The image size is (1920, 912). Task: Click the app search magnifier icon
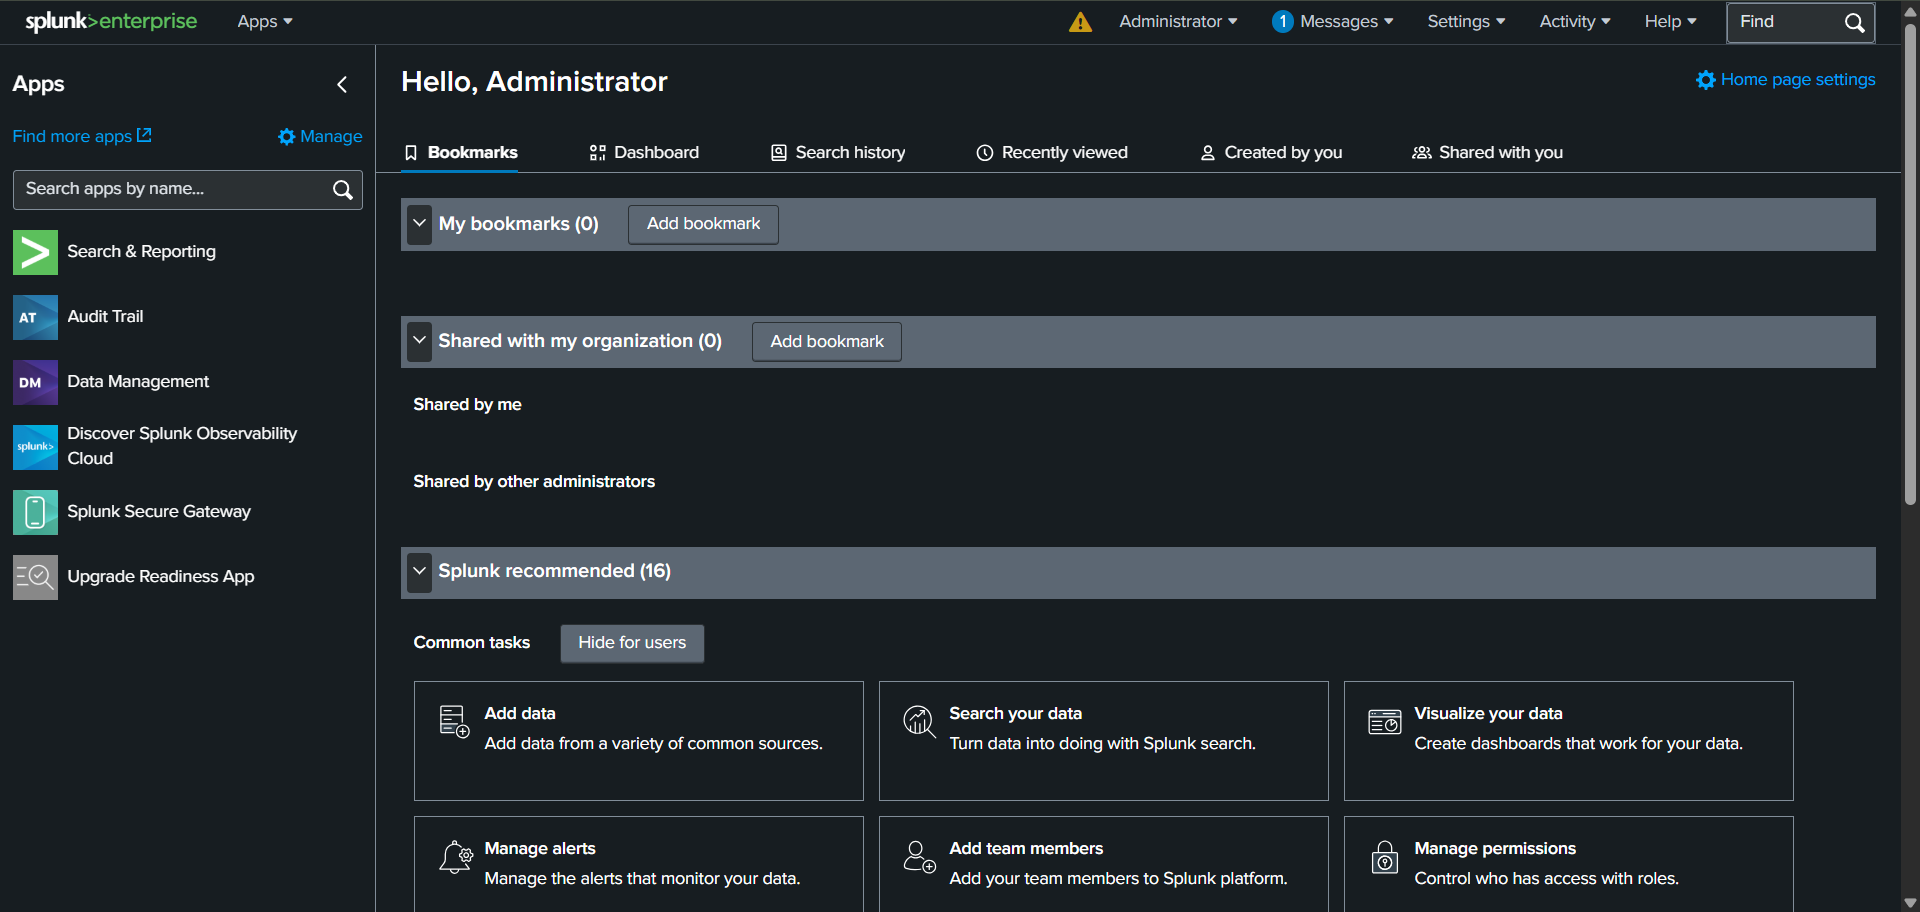click(342, 190)
